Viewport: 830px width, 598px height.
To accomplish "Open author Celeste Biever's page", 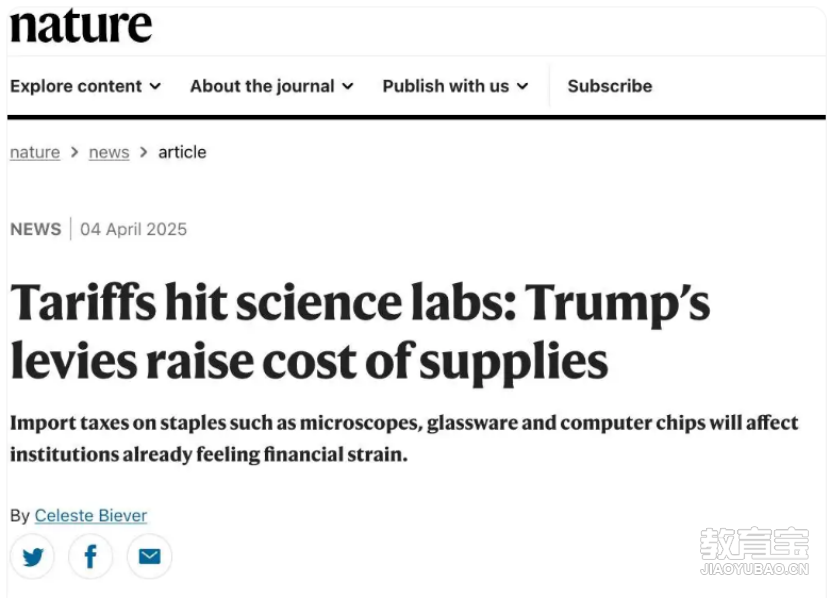I will [91, 515].
